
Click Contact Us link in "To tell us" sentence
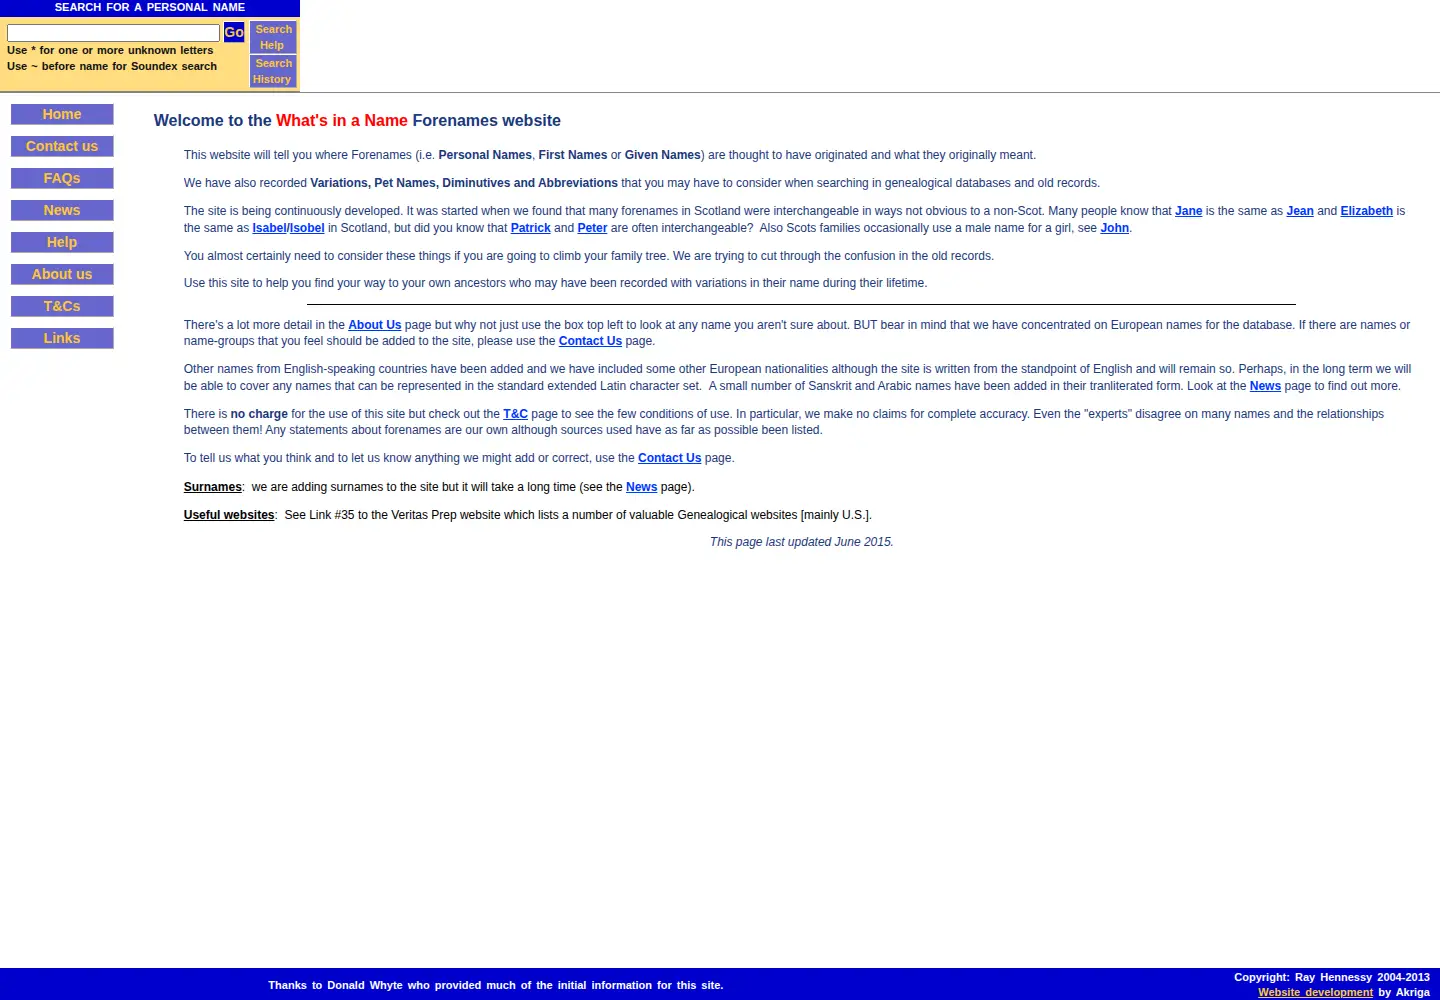point(669,458)
